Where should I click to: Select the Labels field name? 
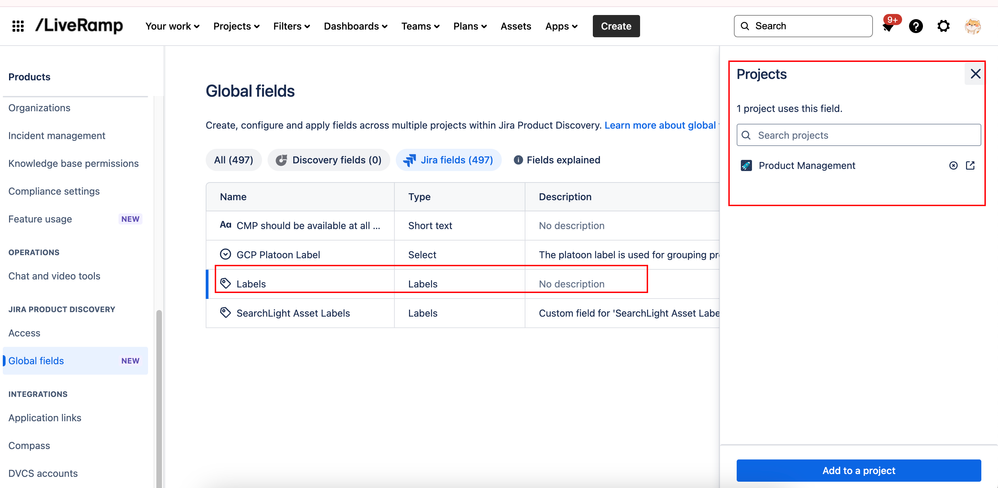[x=251, y=284]
